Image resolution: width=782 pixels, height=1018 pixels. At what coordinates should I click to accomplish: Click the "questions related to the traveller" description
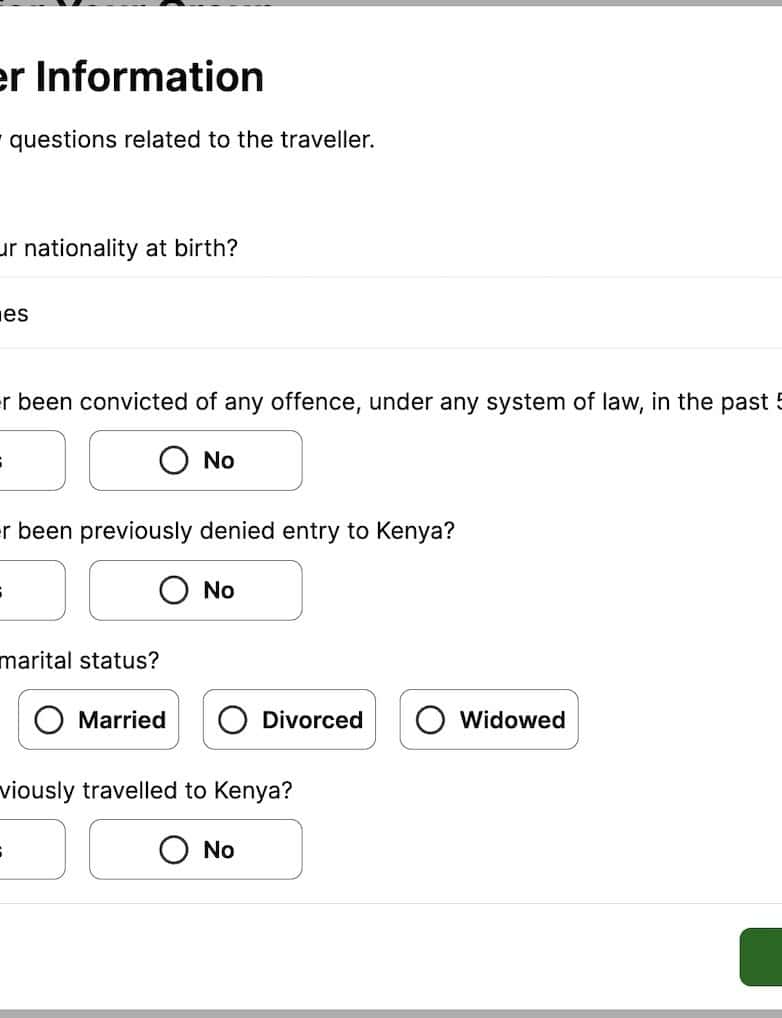point(190,140)
